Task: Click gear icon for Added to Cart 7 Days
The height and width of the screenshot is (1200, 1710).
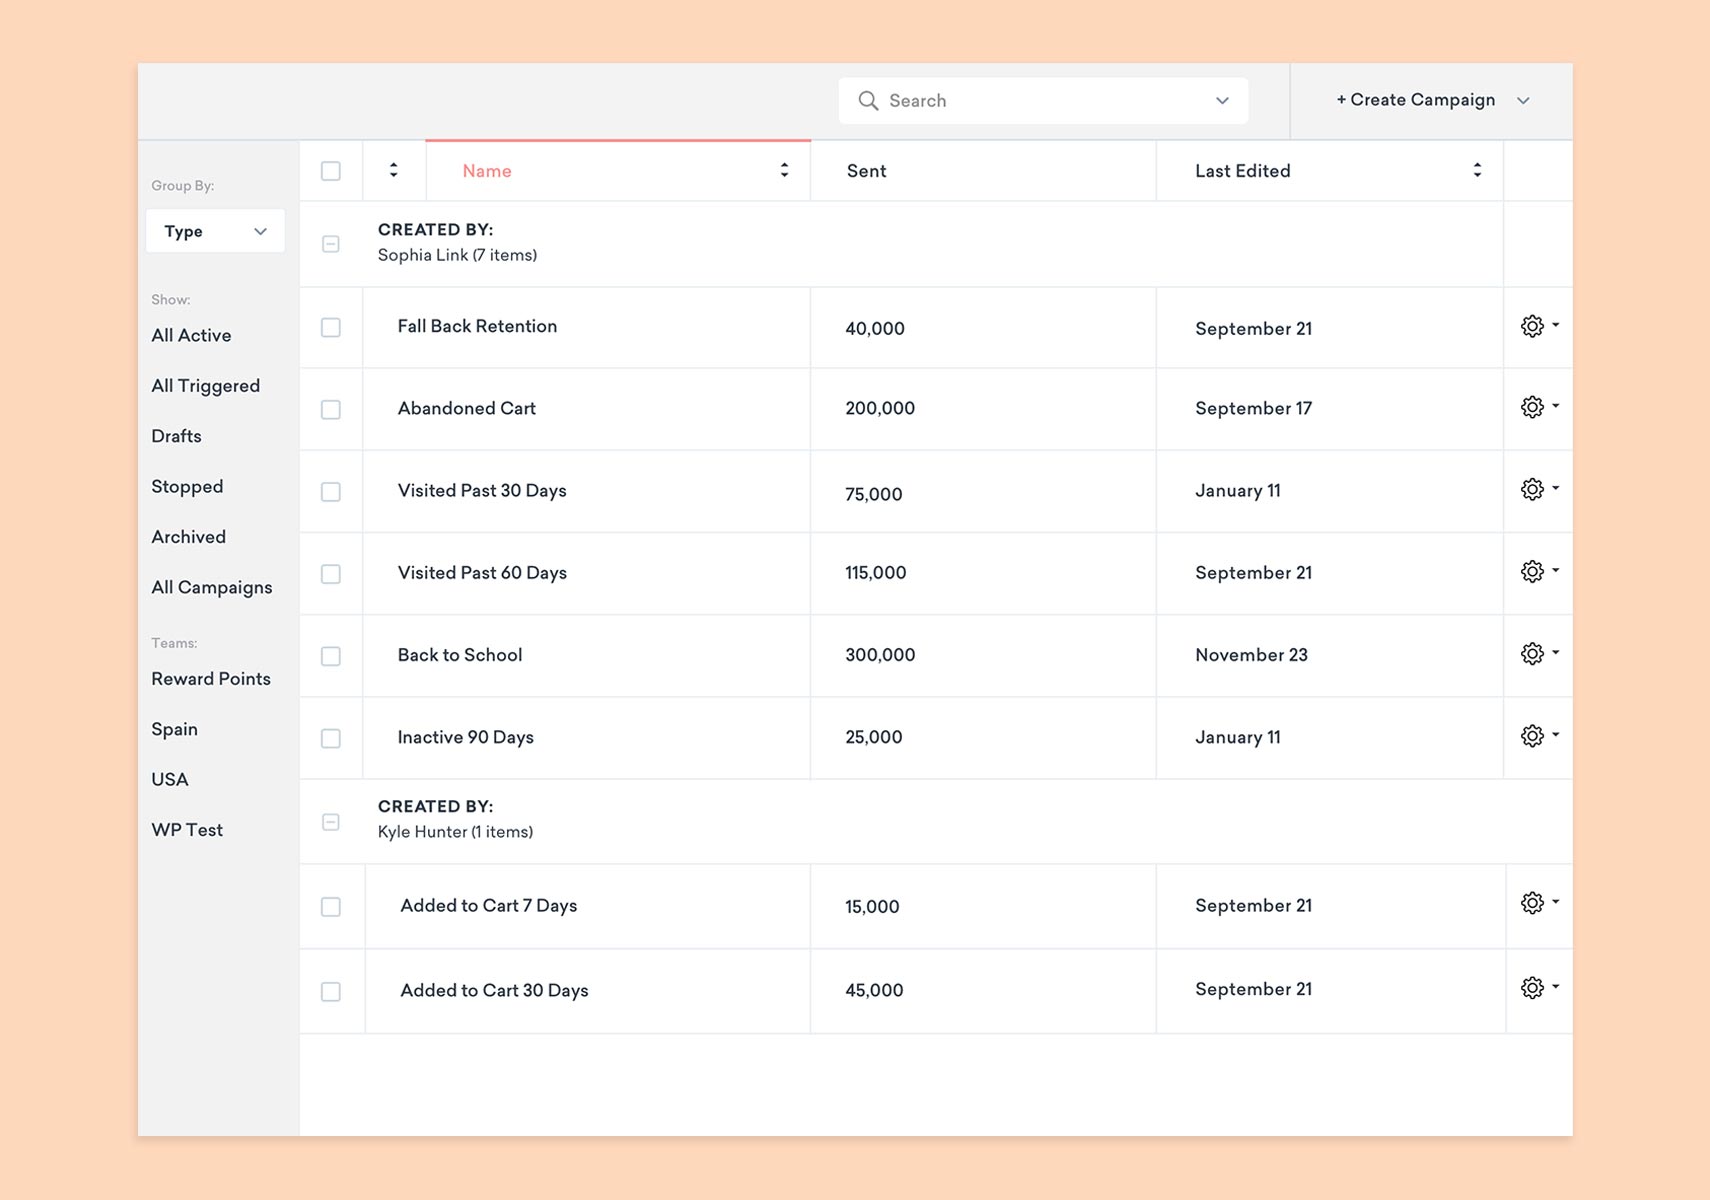Action: tap(1532, 903)
